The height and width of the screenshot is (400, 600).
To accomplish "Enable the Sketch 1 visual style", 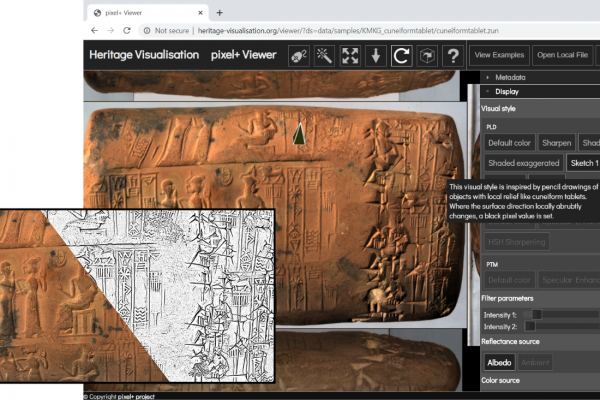I will (583, 162).
